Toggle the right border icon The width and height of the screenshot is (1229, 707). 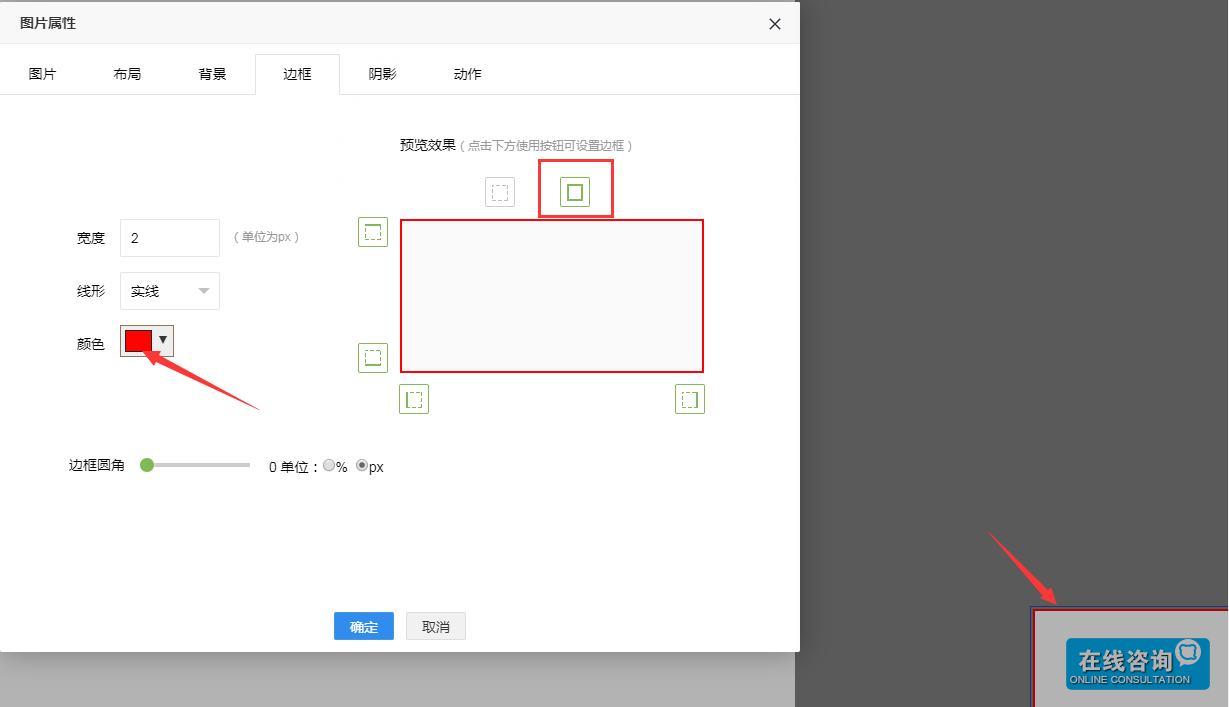[690, 399]
